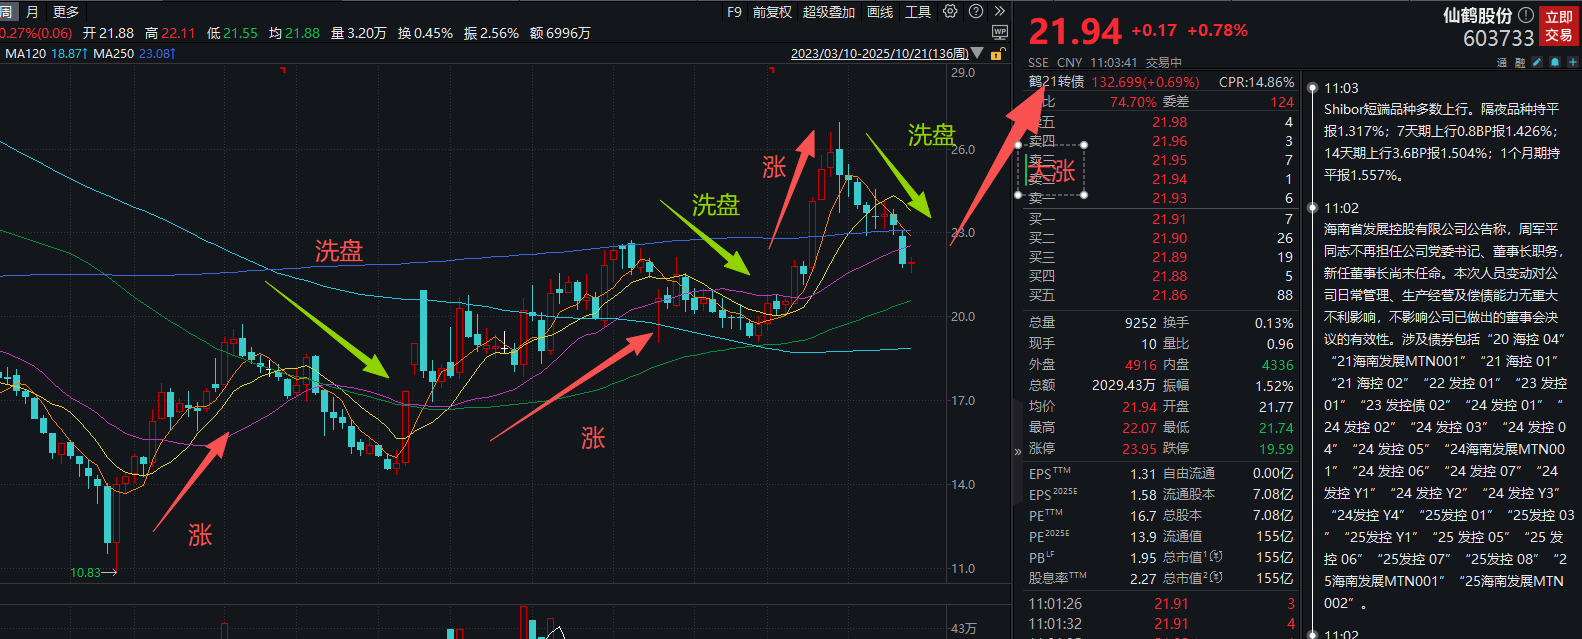Click the 通 tag
1582x639 pixels.
[x=1502, y=62]
